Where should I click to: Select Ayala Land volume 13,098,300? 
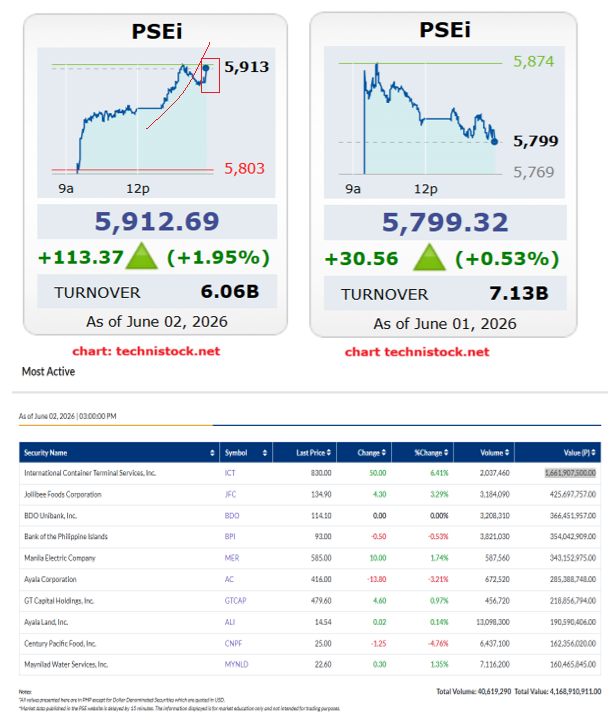point(493,622)
